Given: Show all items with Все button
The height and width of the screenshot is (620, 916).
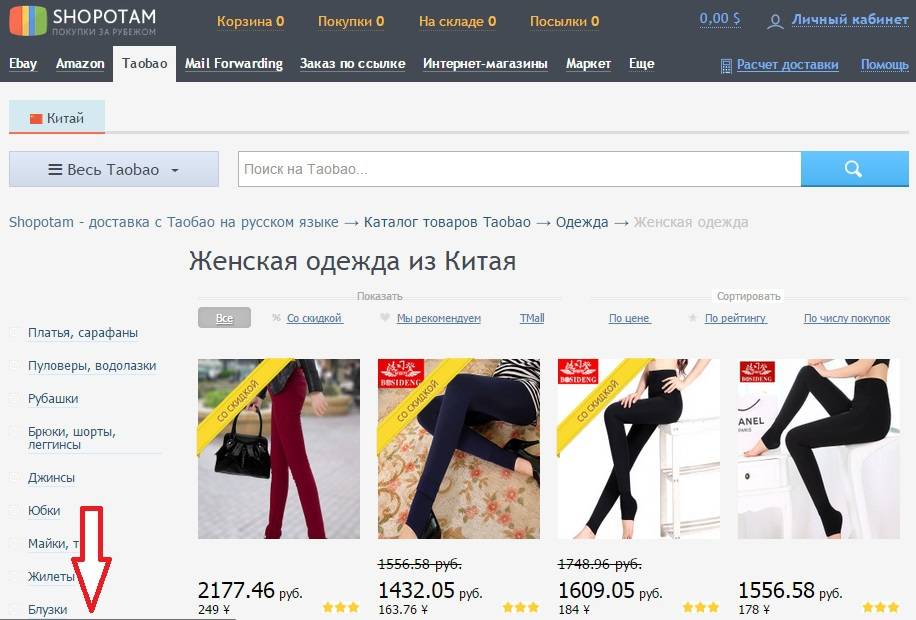Looking at the screenshot, I should pyautogui.click(x=224, y=318).
